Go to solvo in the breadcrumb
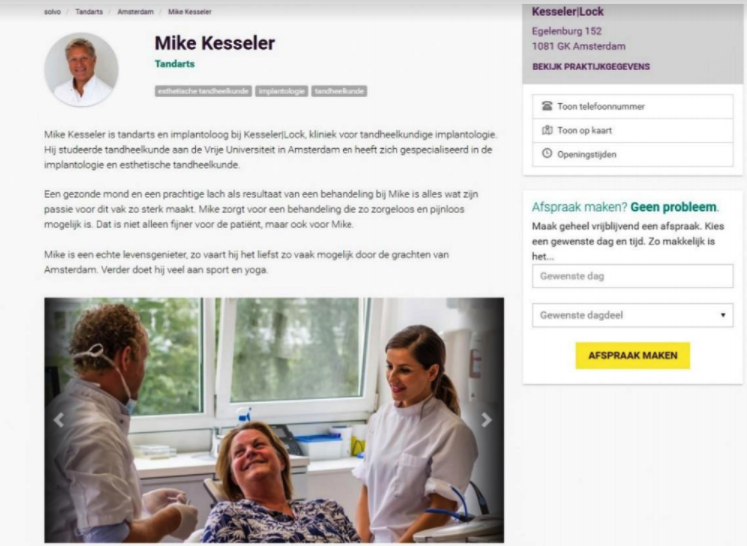 (52, 12)
